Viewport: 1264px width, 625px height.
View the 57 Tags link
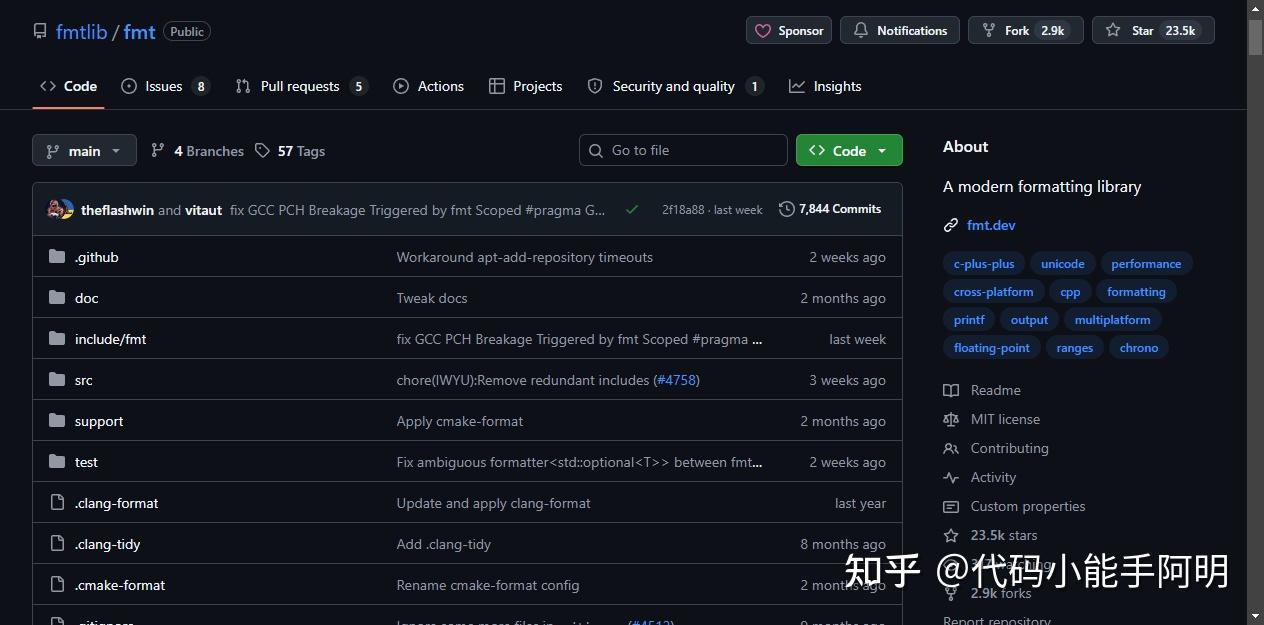coord(290,151)
